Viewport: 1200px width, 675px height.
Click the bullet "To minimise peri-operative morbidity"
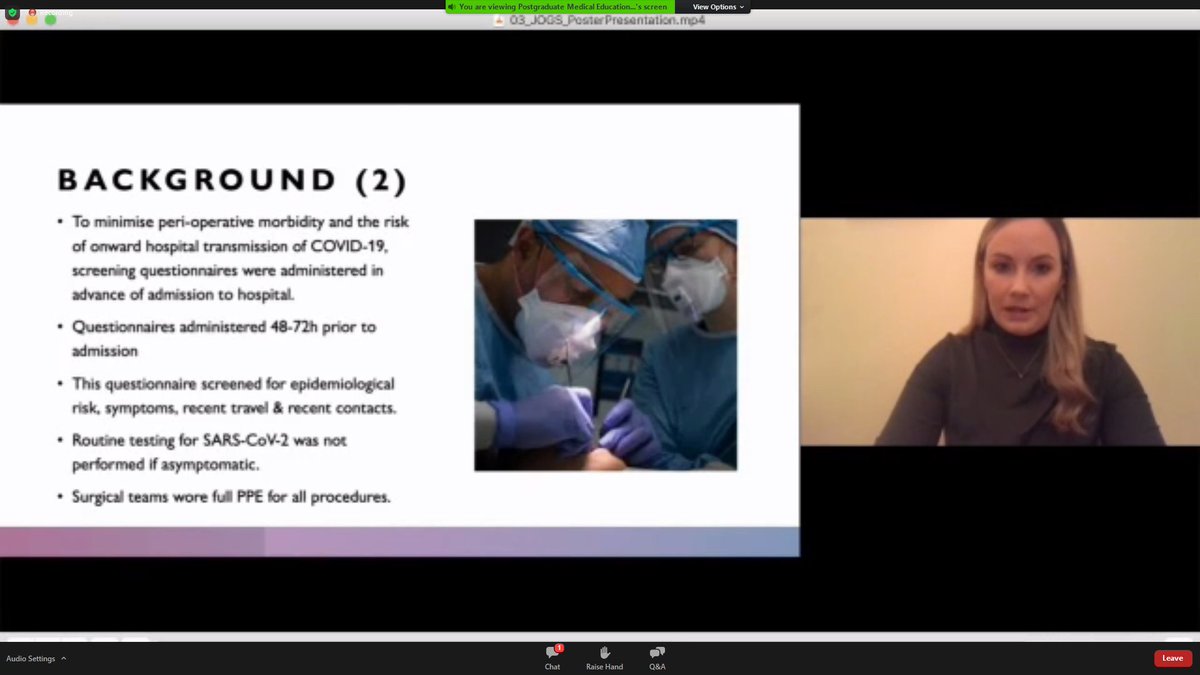click(240, 258)
